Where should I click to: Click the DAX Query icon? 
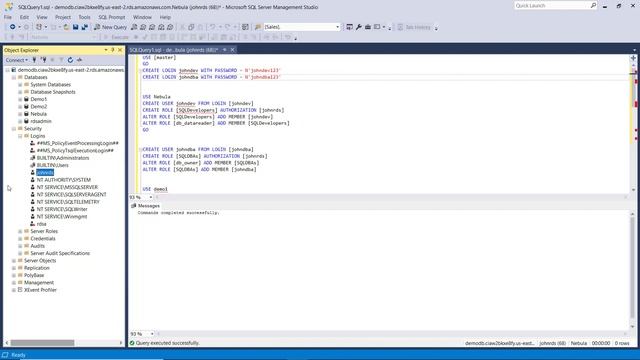click(x=170, y=27)
